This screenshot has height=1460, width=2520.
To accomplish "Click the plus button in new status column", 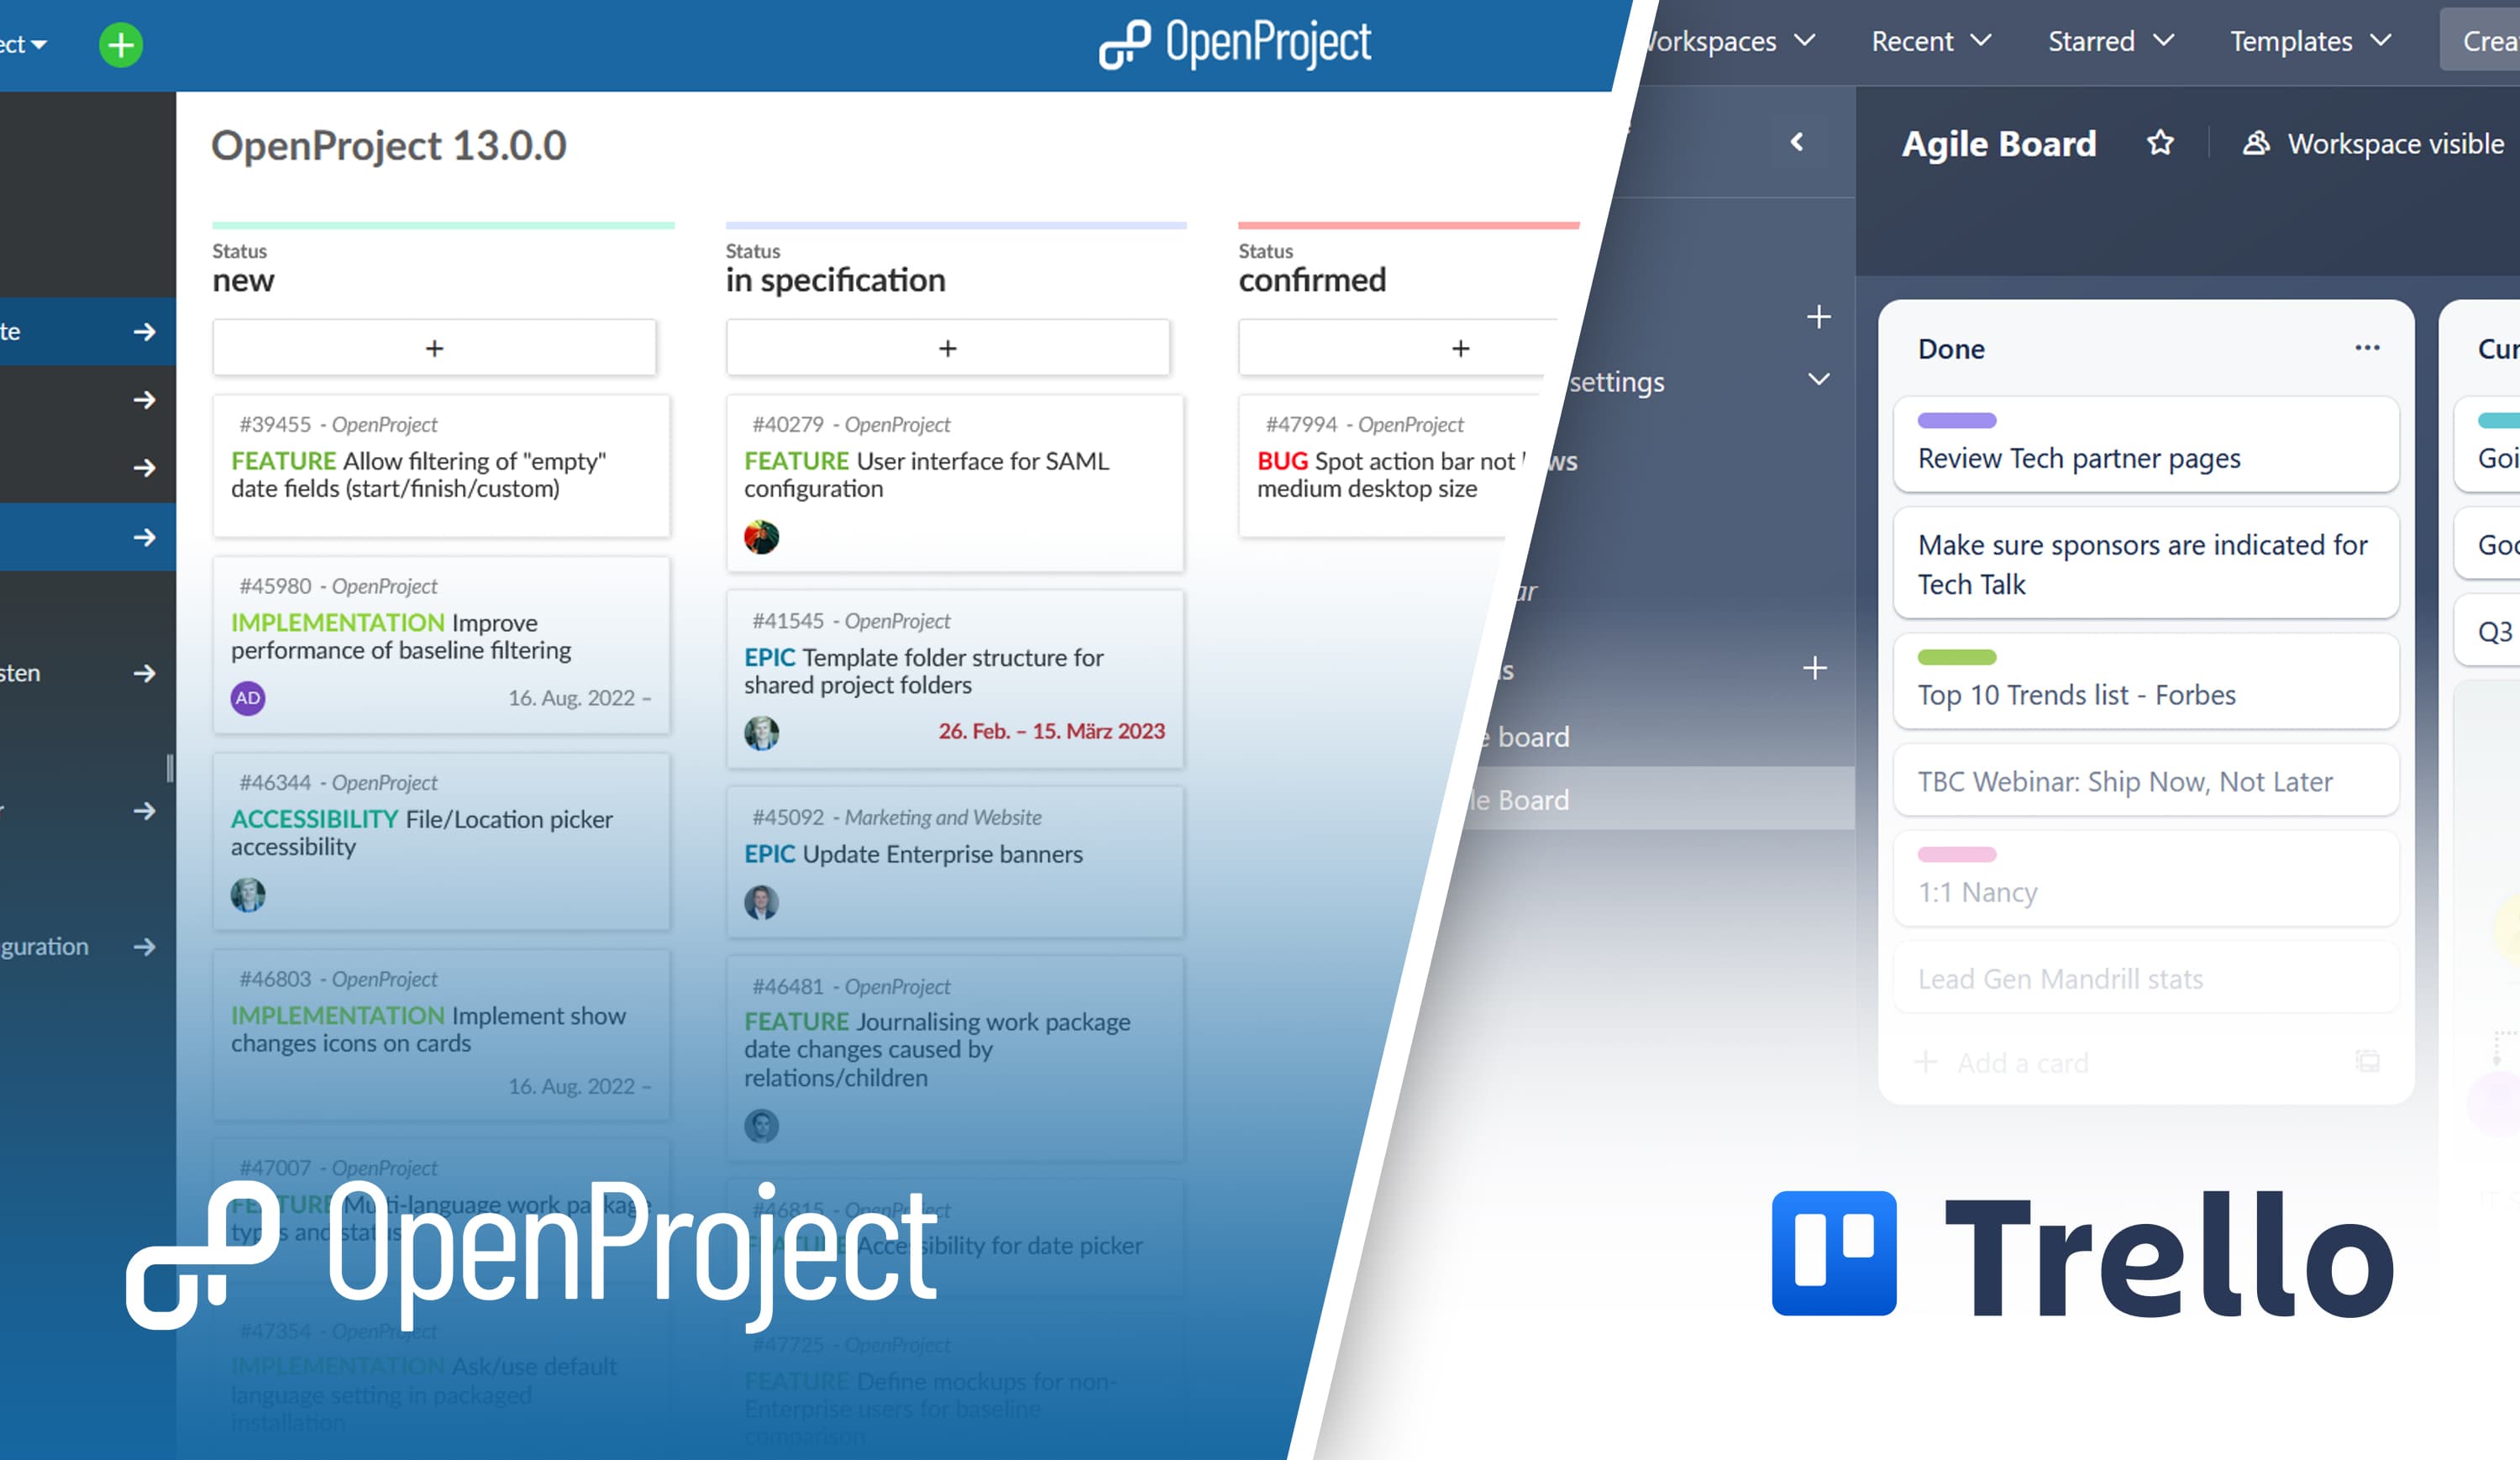I will pos(436,348).
